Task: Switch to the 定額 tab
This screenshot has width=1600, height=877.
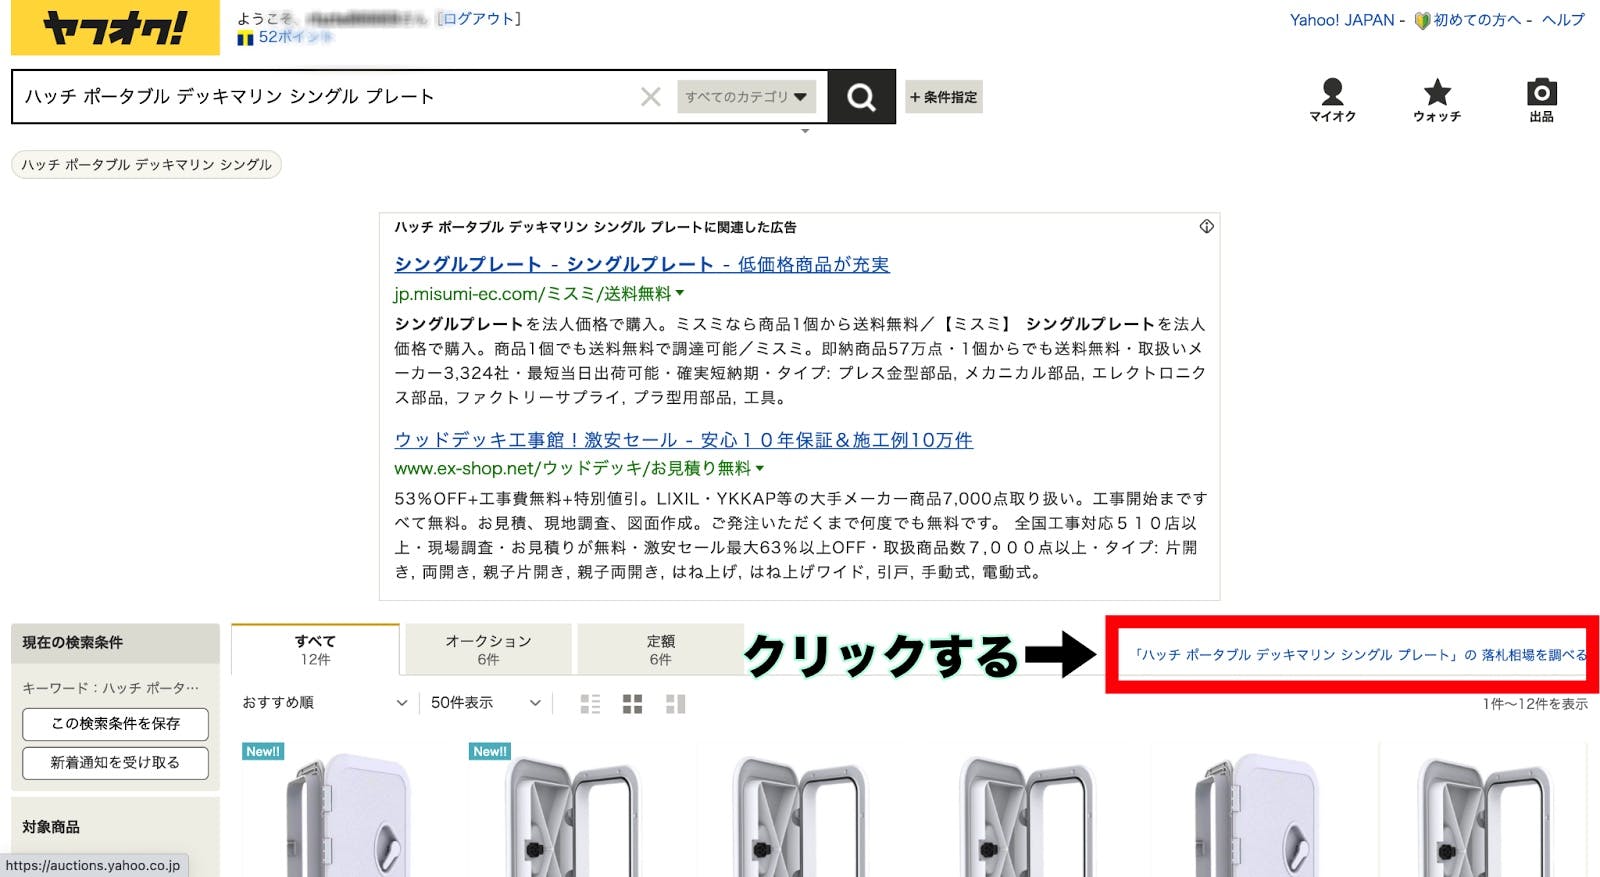Action: click(660, 649)
